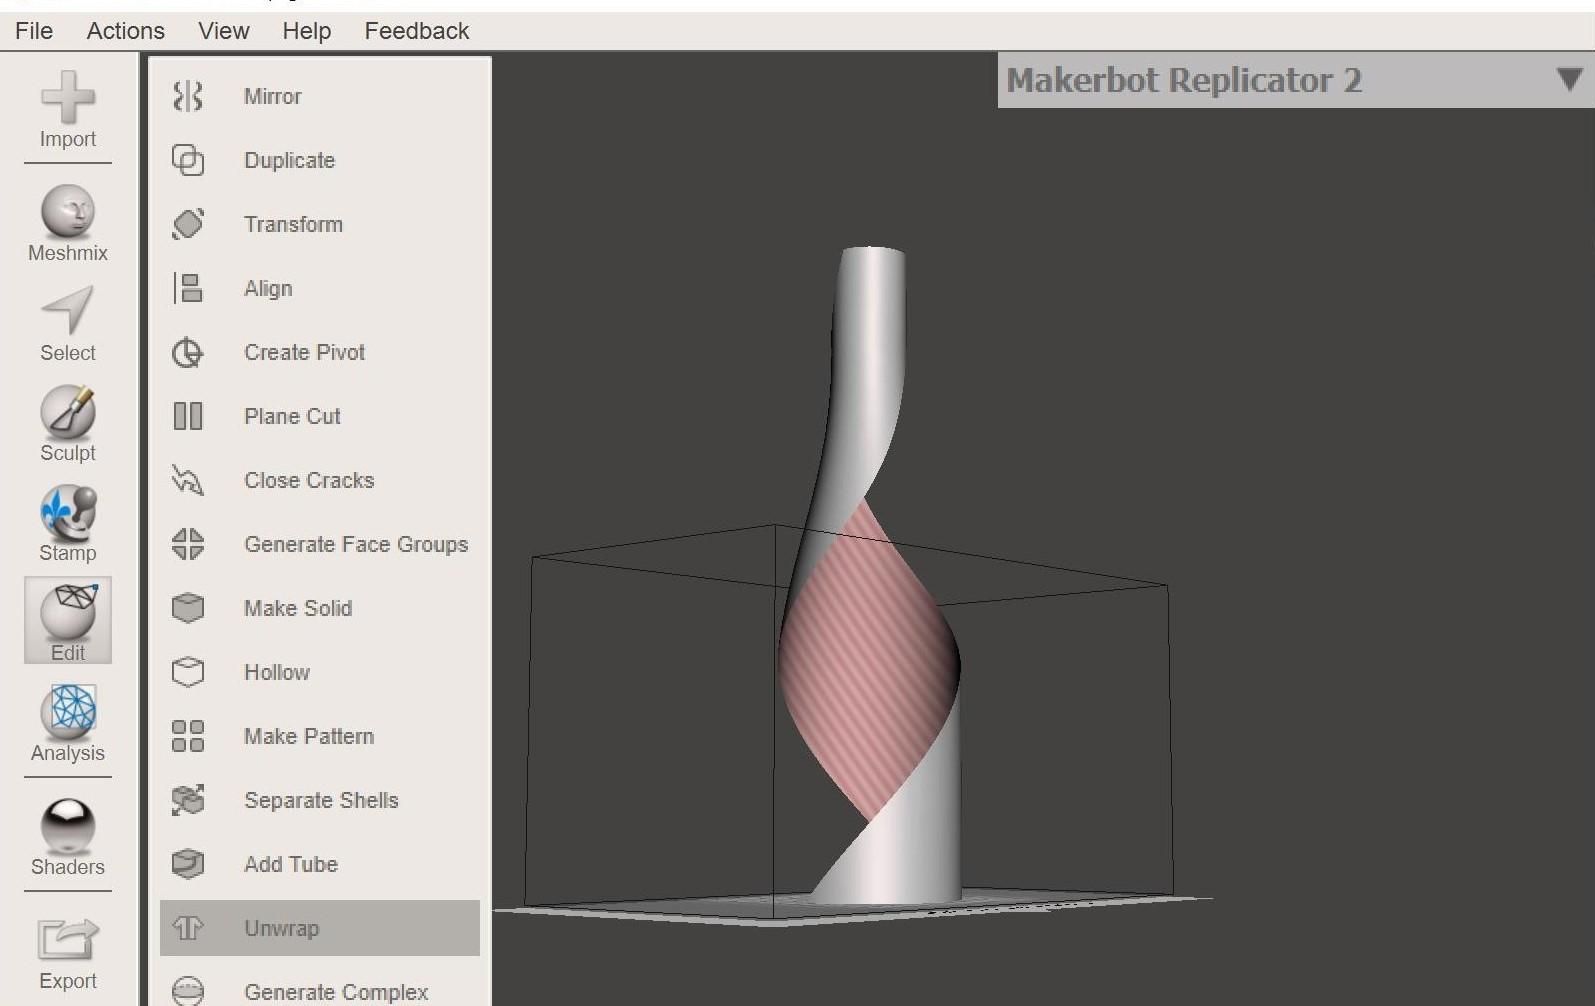This screenshot has height=1006, width=1595.
Task: Click the Make Pattern label text
Action: [309, 736]
